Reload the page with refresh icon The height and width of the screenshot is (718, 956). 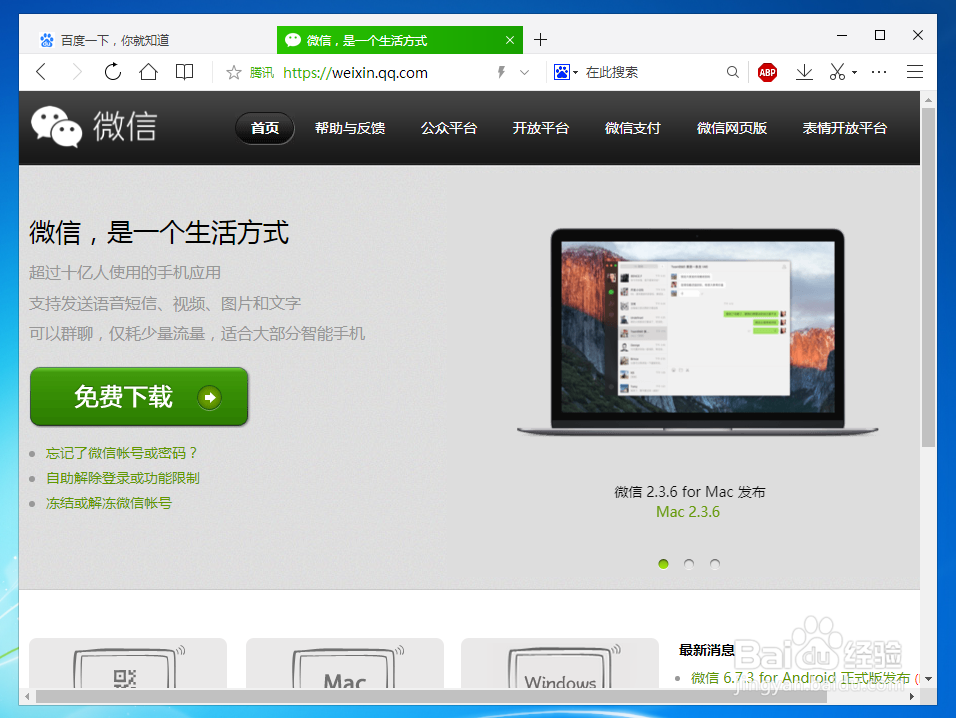coord(113,72)
